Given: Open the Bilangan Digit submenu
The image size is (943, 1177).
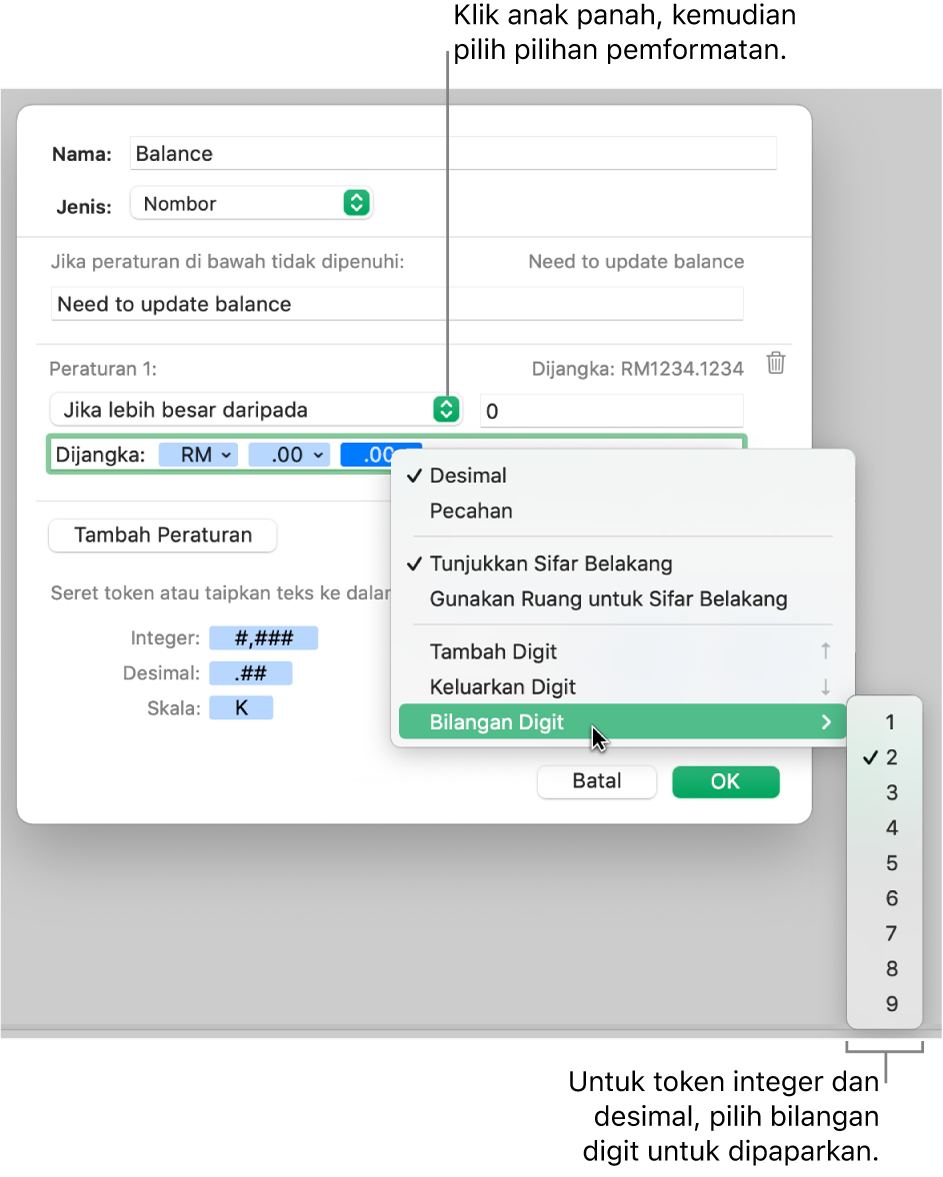Looking at the screenshot, I should (623, 722).
